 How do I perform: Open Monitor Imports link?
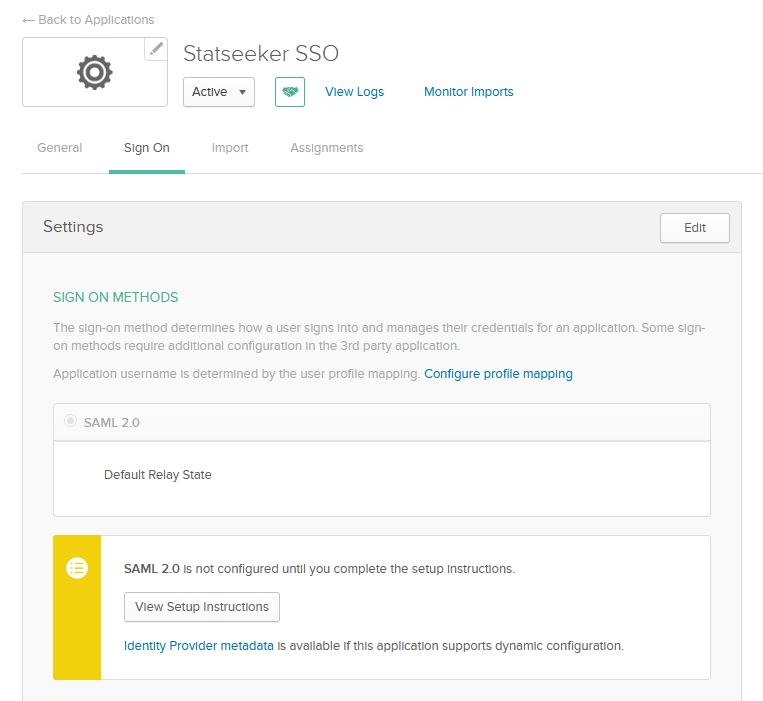(x=469, y=92)
